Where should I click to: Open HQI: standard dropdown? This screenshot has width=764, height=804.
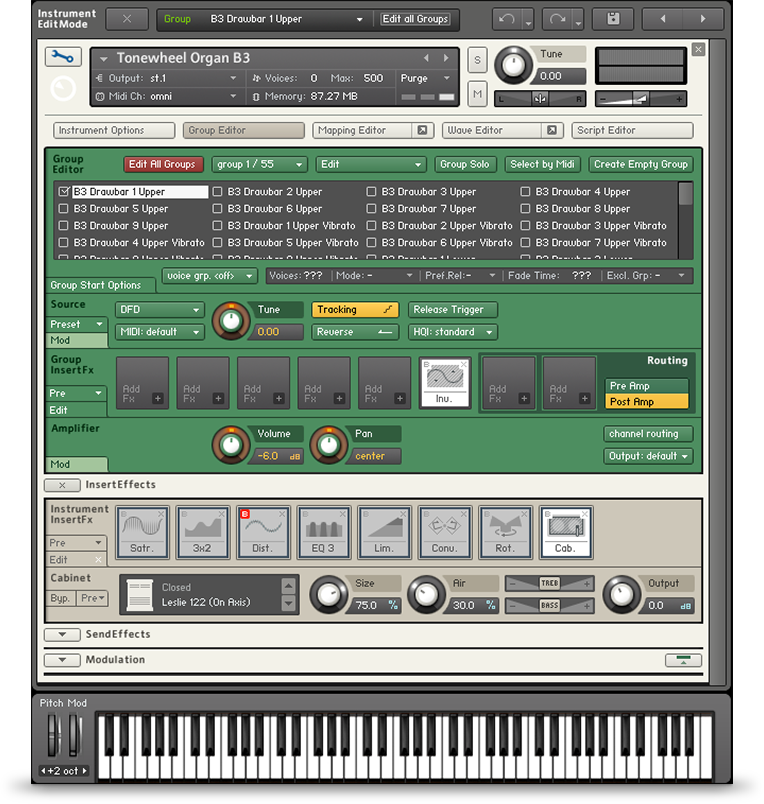(452, 332)
